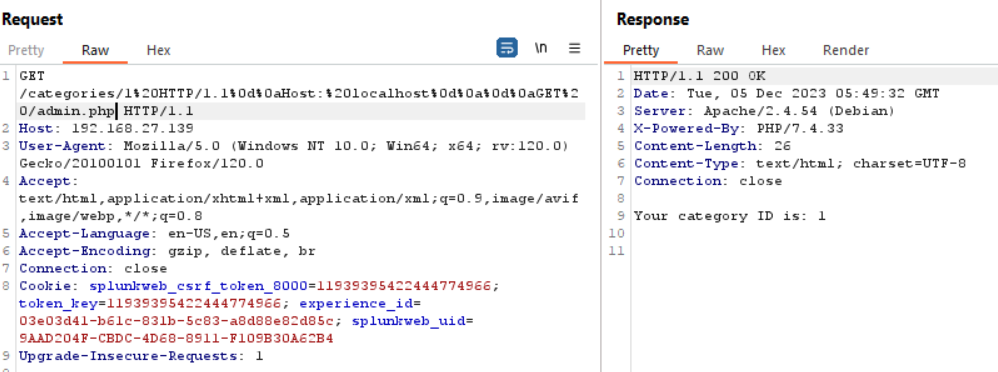998x372 pixels.
Task: Open the Request panel hamburger menu
Action: pyautogui.click(x=574, y=48)
